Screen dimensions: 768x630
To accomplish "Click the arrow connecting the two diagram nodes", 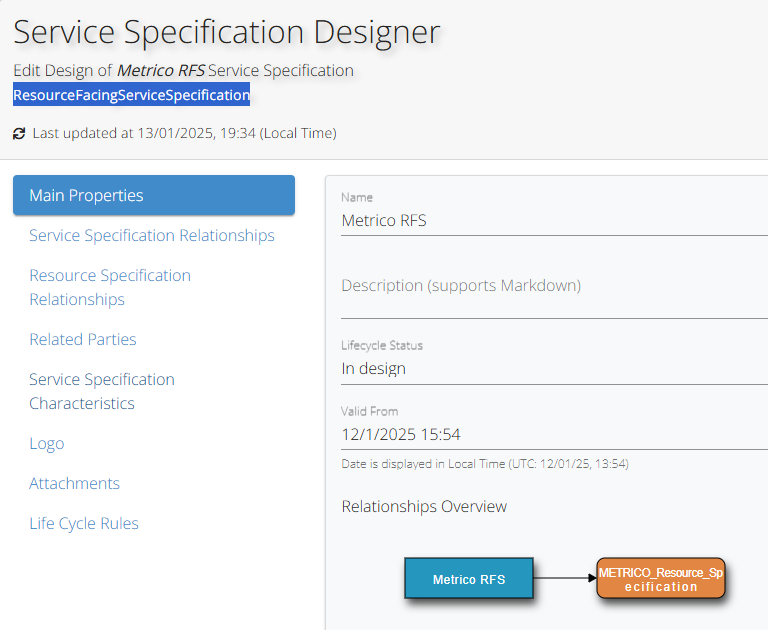I will click(x=565, y=578).
